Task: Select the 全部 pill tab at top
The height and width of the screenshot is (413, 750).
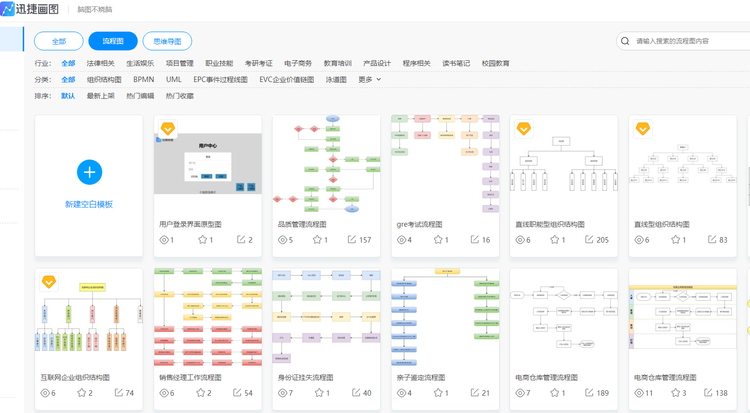Action: click(x=59, y=41)
